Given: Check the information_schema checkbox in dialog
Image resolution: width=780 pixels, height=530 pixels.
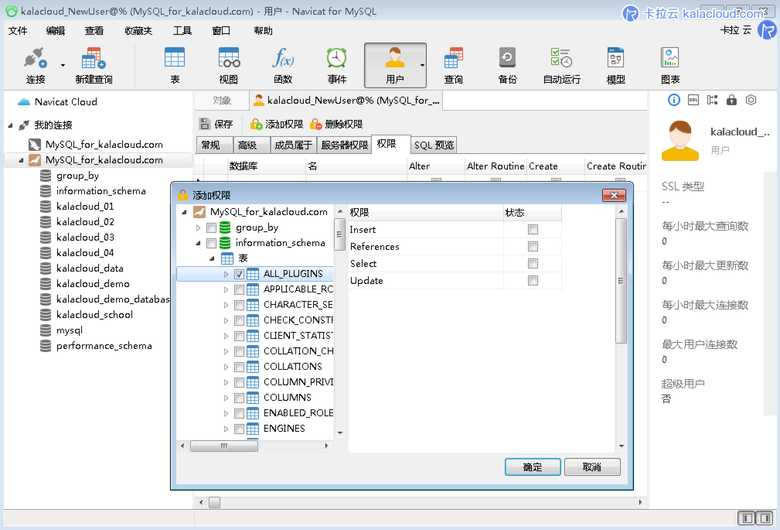Looking at the screenshot, I should point(211,243).
